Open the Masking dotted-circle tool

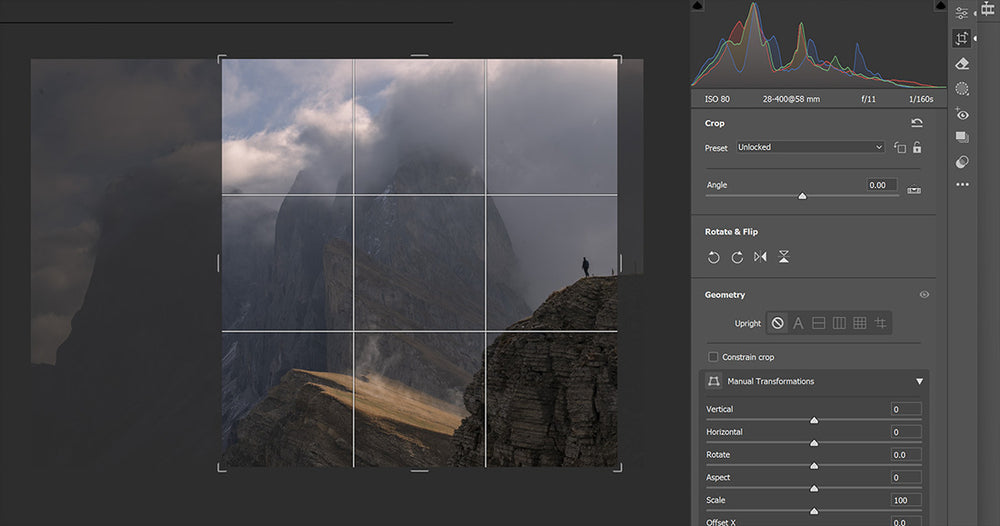click(962, 89)
